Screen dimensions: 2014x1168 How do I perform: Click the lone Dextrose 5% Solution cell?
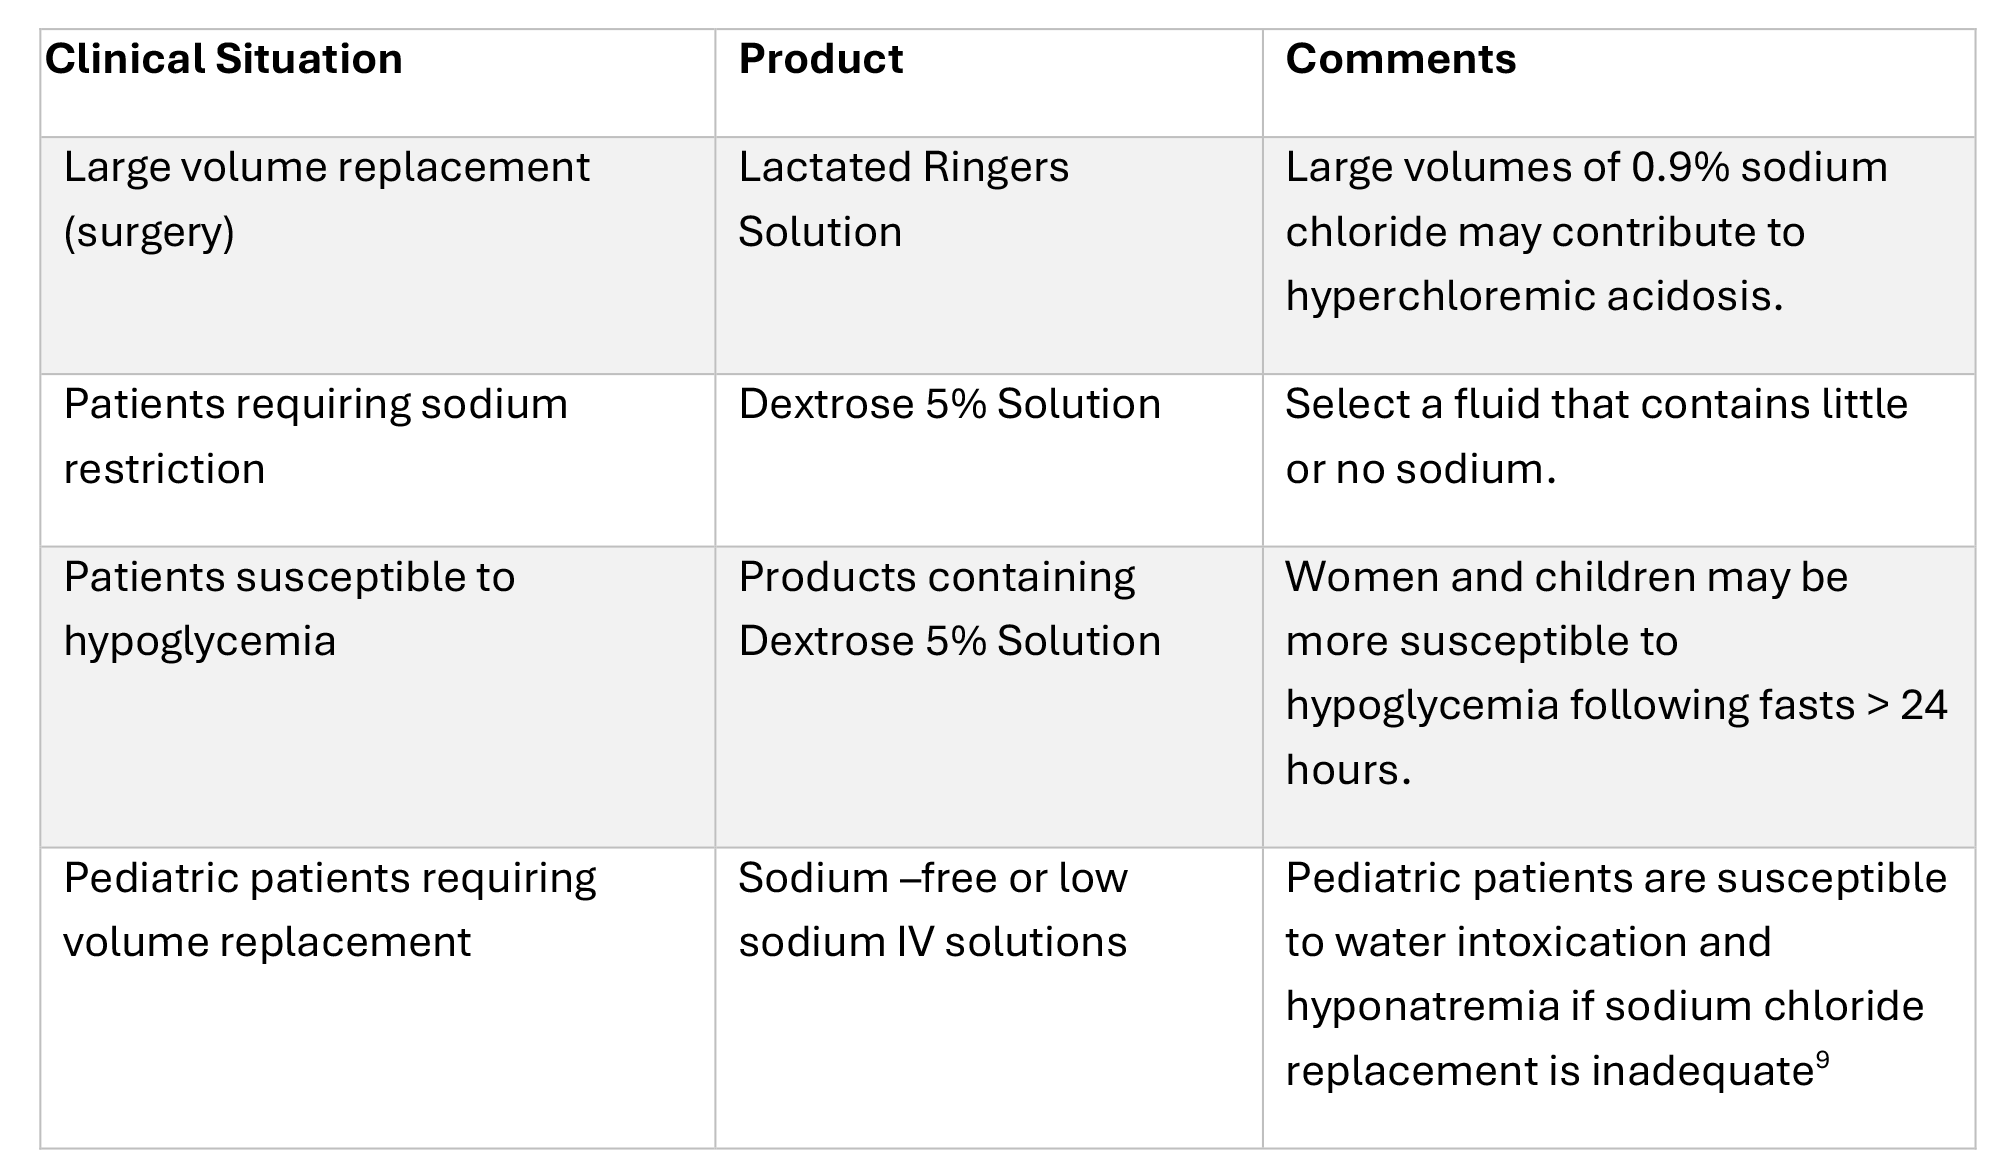point(949,405)
